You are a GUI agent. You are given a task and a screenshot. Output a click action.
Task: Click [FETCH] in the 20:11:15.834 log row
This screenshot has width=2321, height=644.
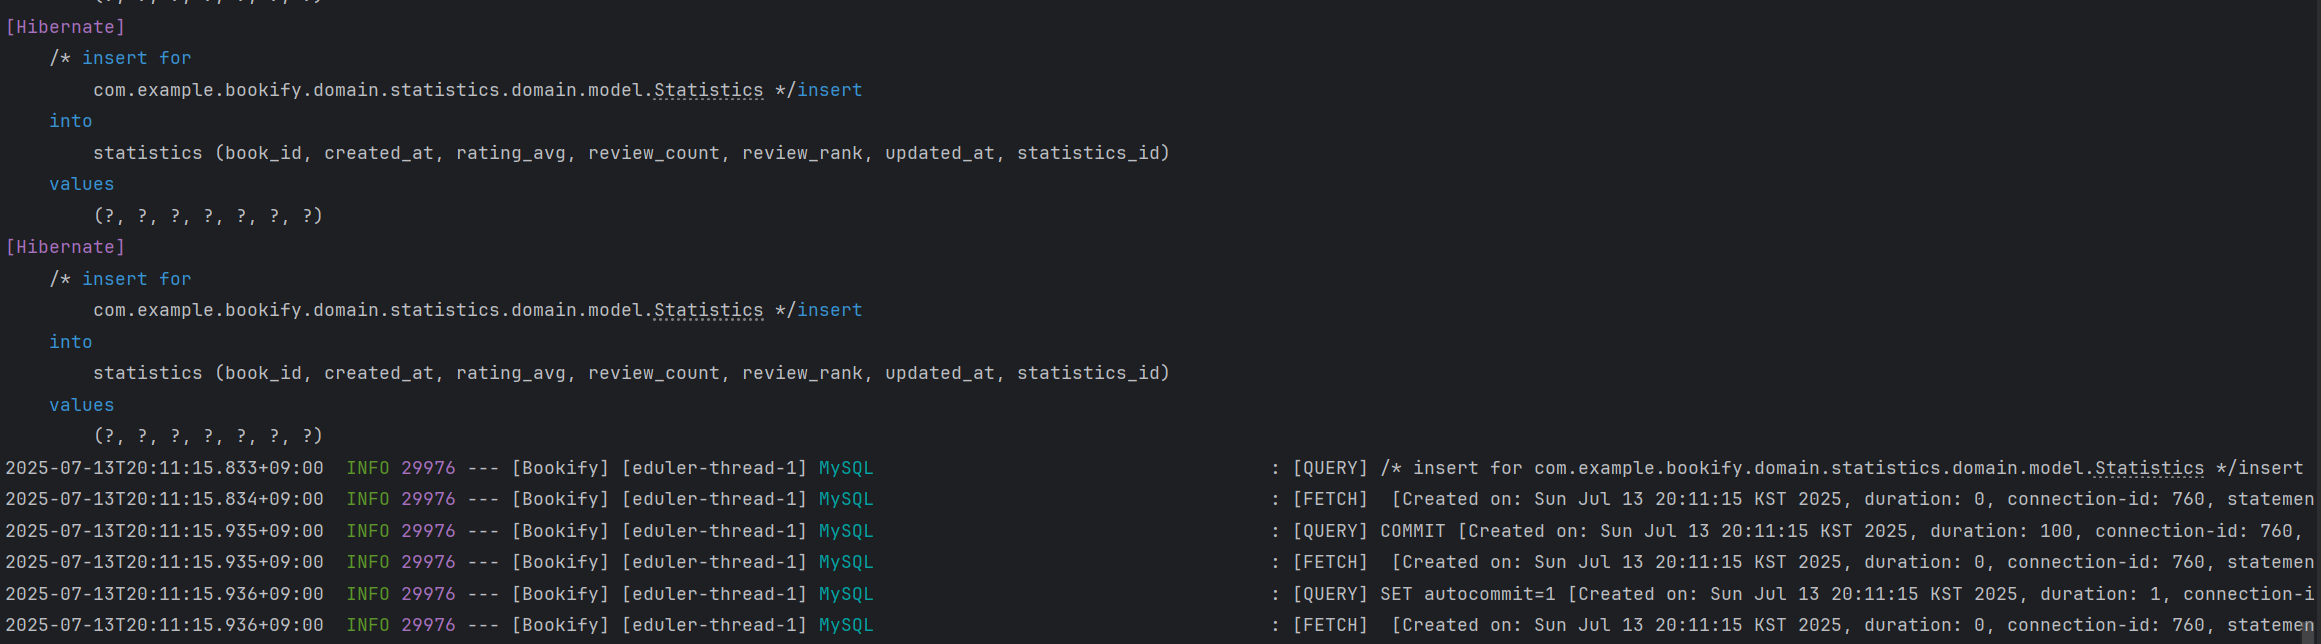coord(1330,499)
